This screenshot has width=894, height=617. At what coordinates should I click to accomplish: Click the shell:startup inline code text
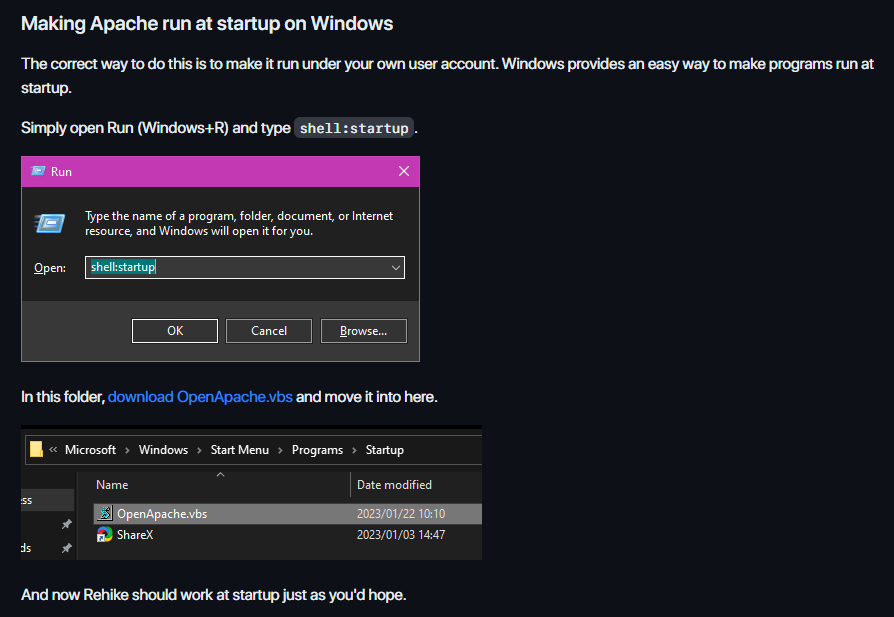coord(354,128)
